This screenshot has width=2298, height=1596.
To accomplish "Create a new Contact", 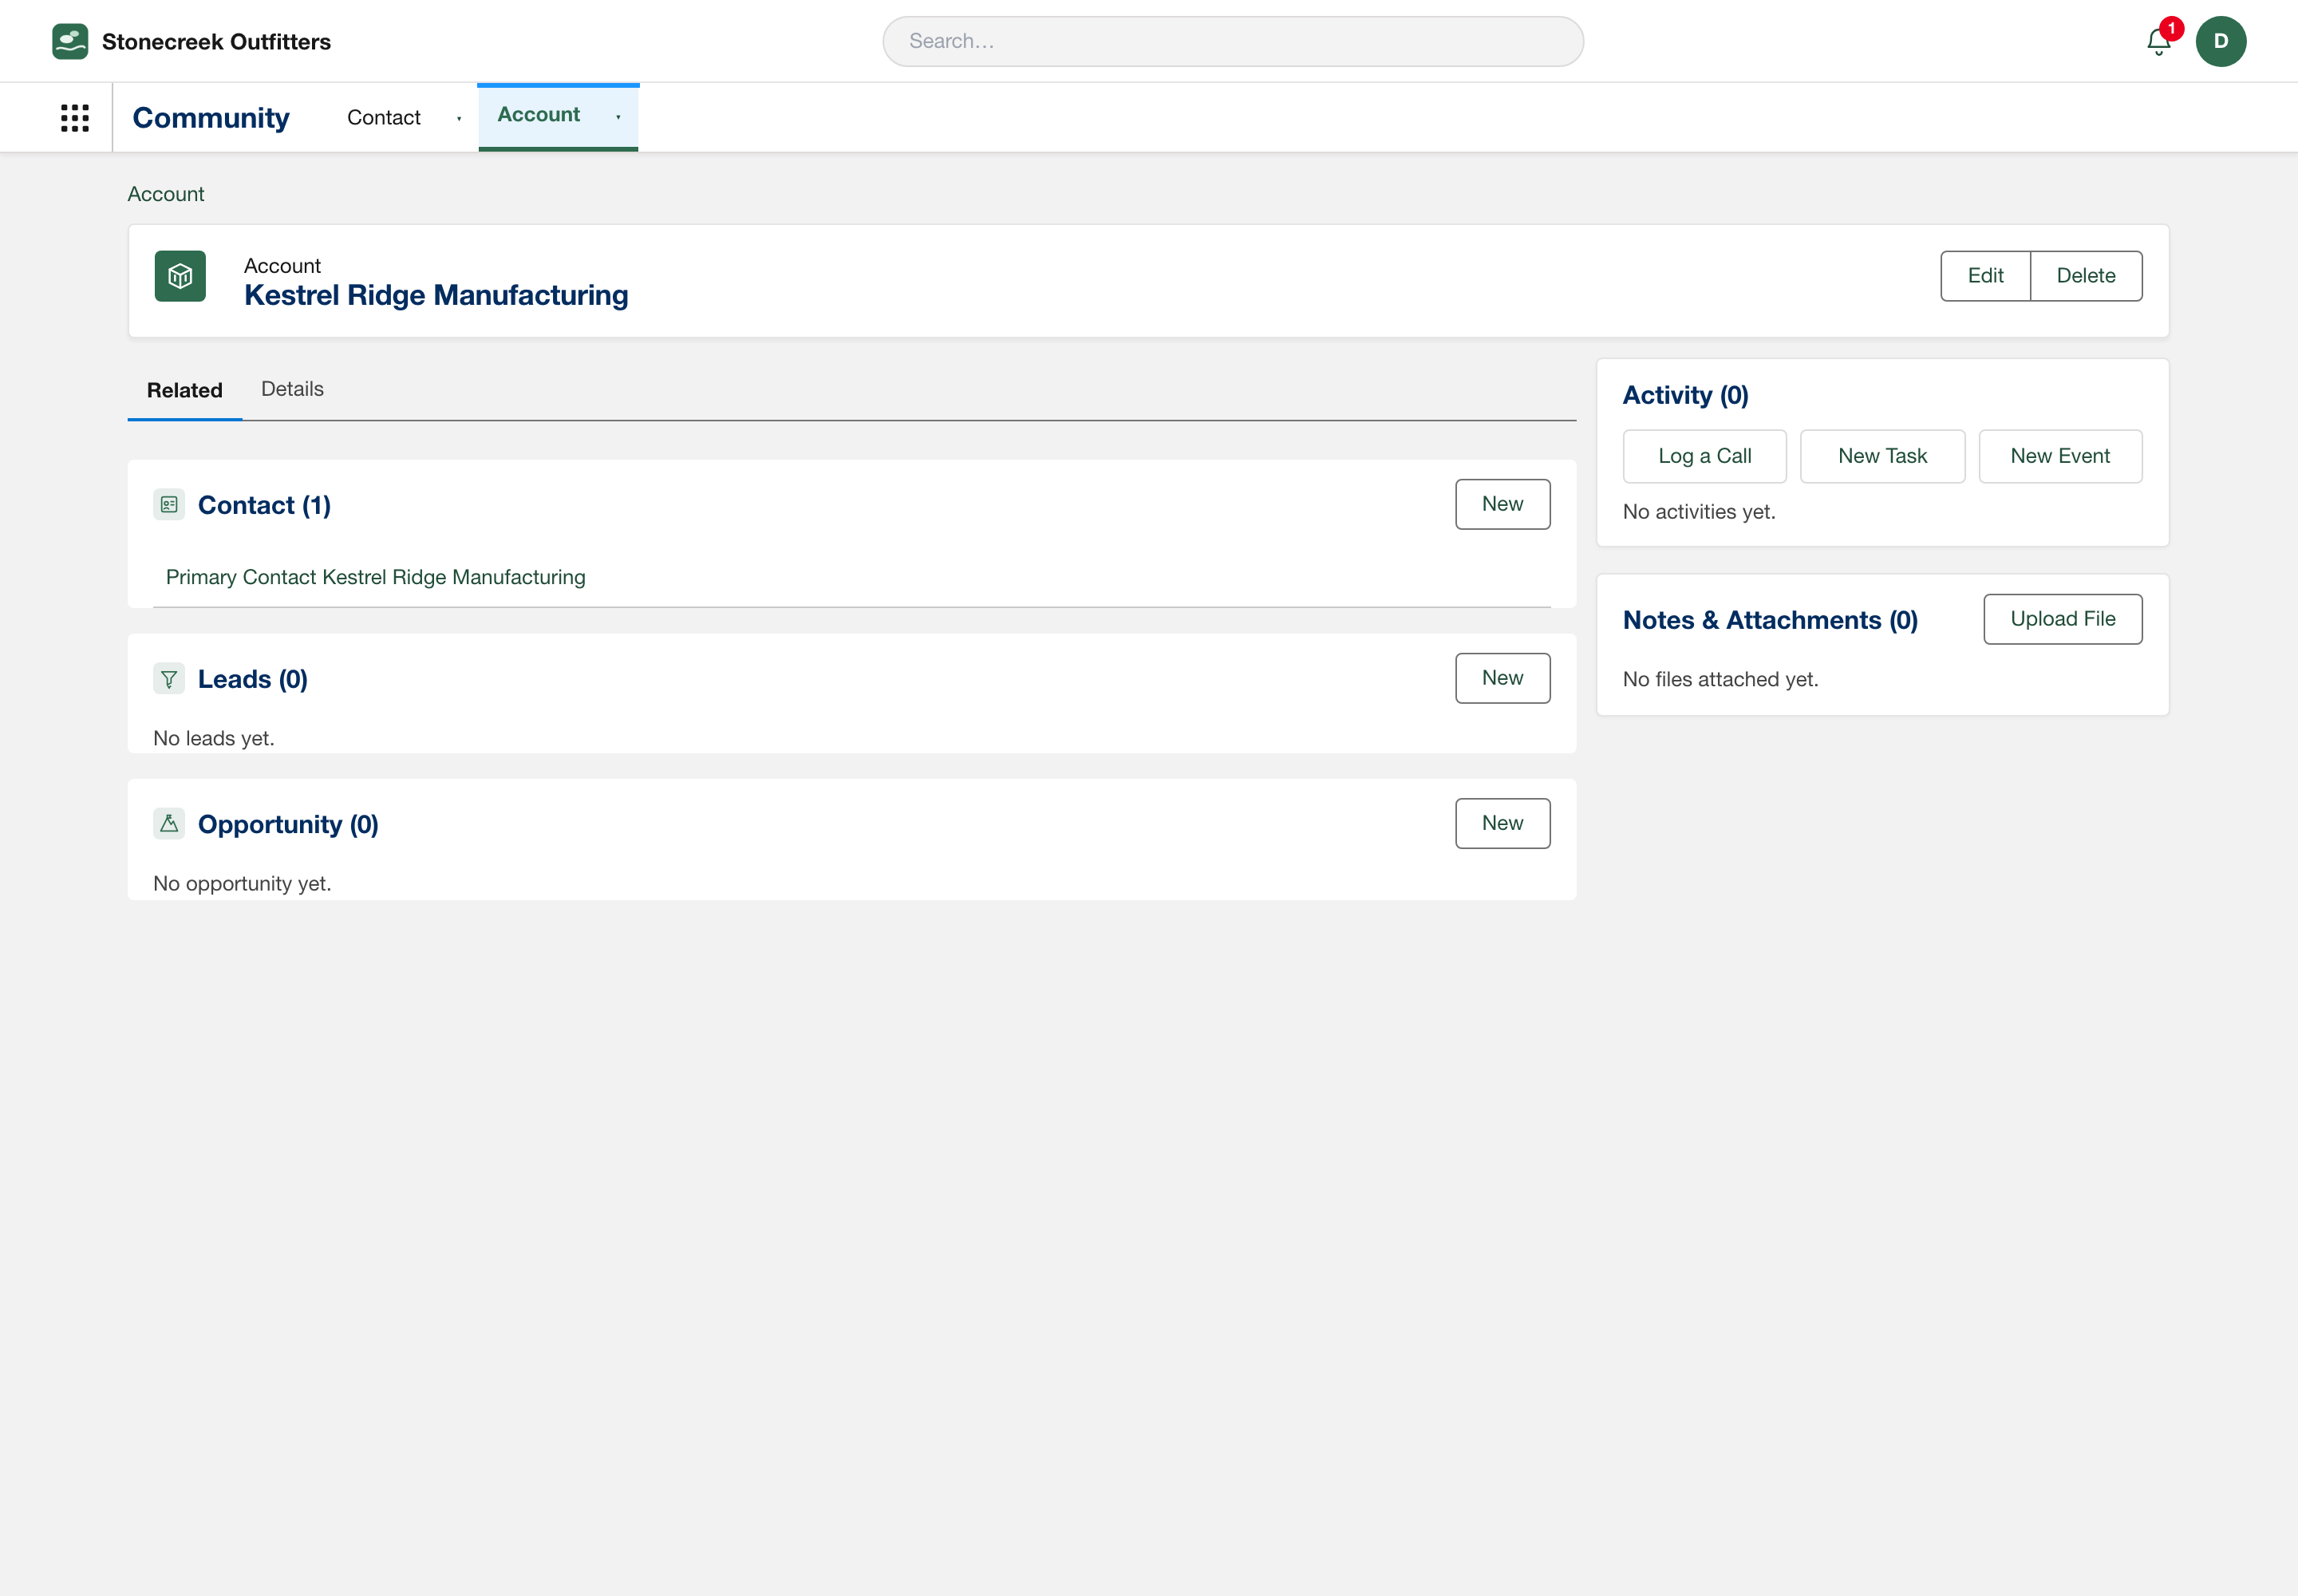I will [1502, 504].
